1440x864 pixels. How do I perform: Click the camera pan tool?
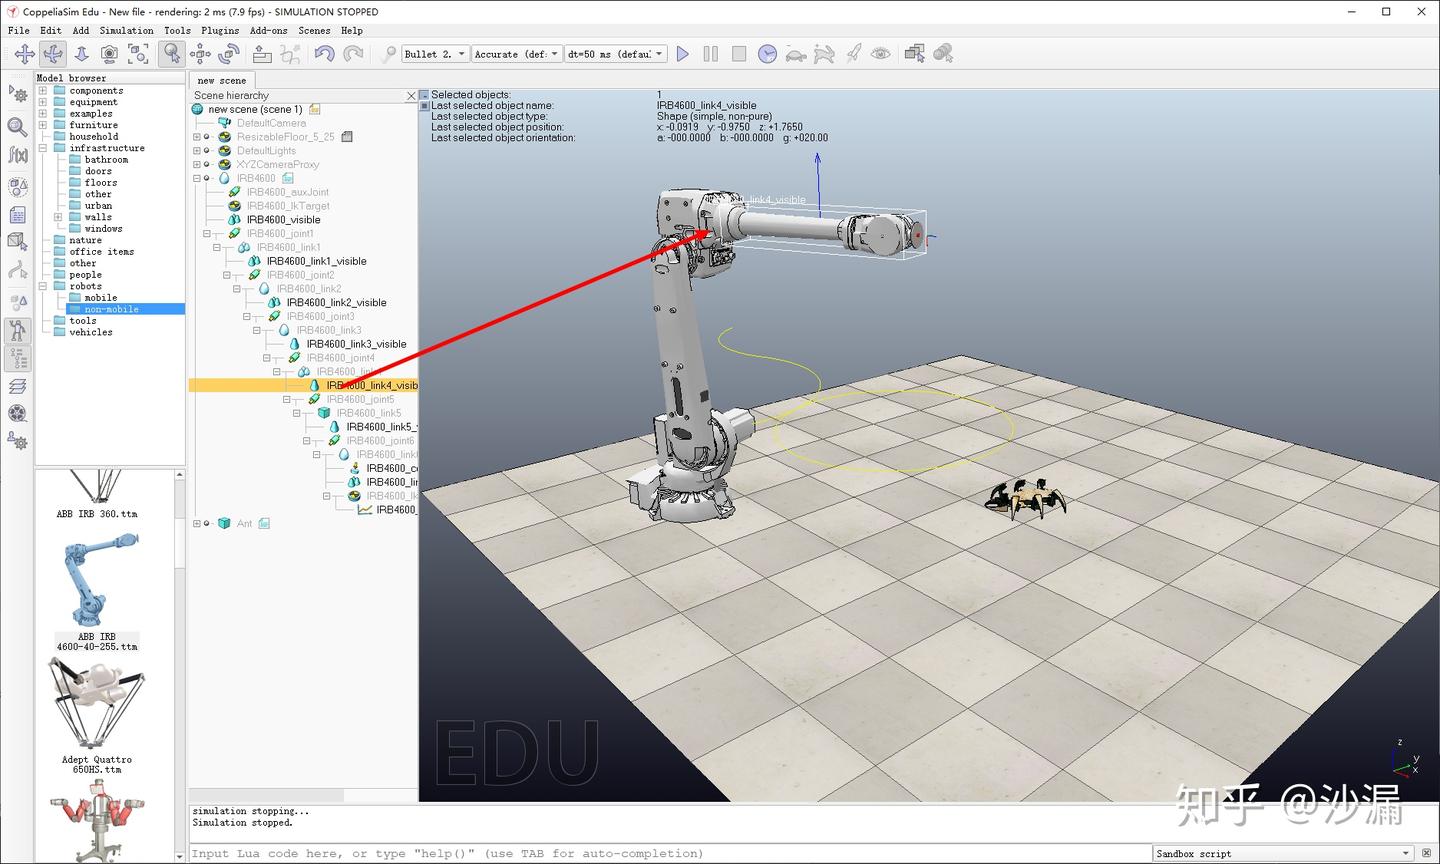pos(24,54)
